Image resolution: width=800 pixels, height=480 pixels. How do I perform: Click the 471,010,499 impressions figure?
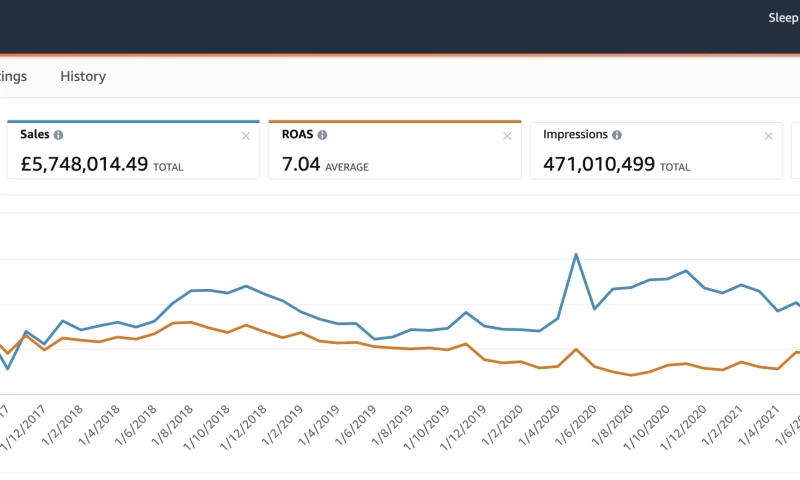598,165
